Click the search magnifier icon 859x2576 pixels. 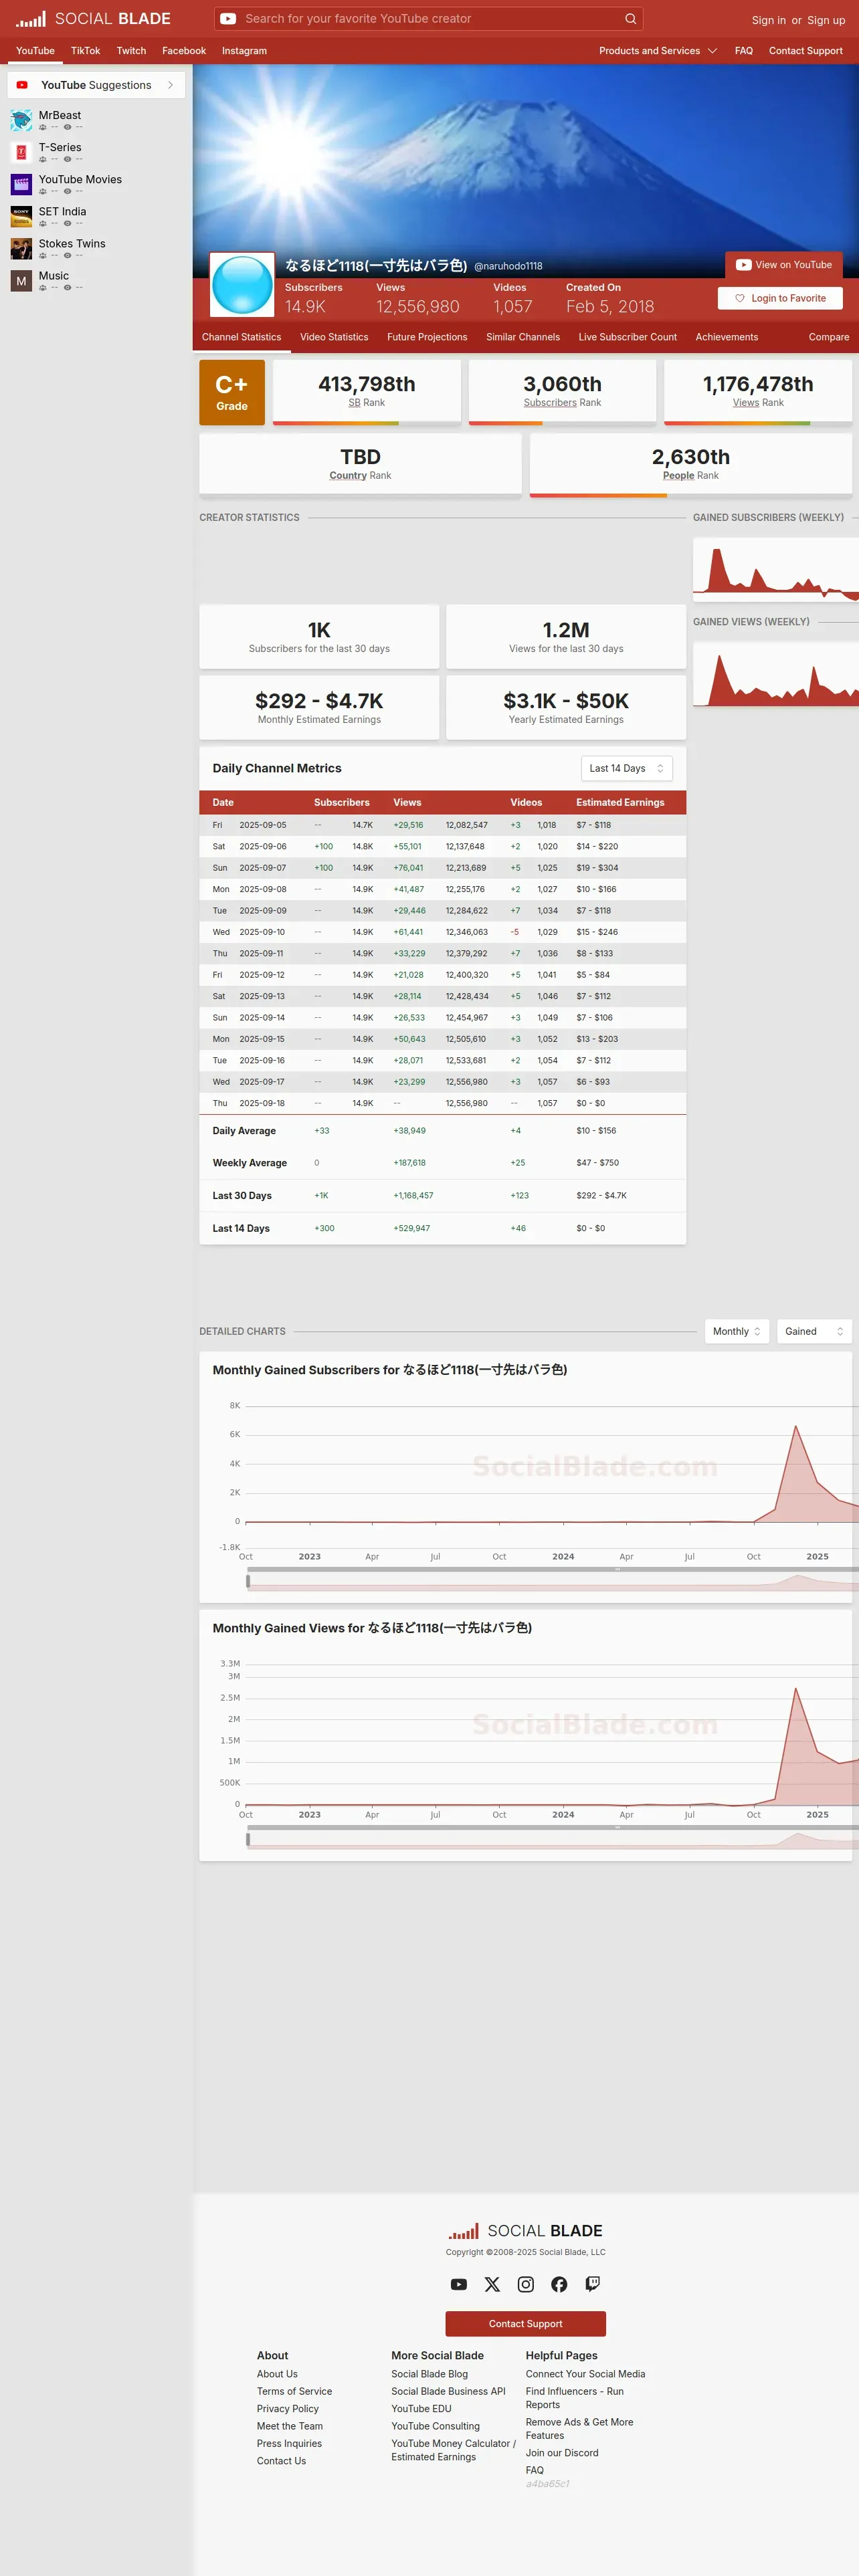pos(630,19)
